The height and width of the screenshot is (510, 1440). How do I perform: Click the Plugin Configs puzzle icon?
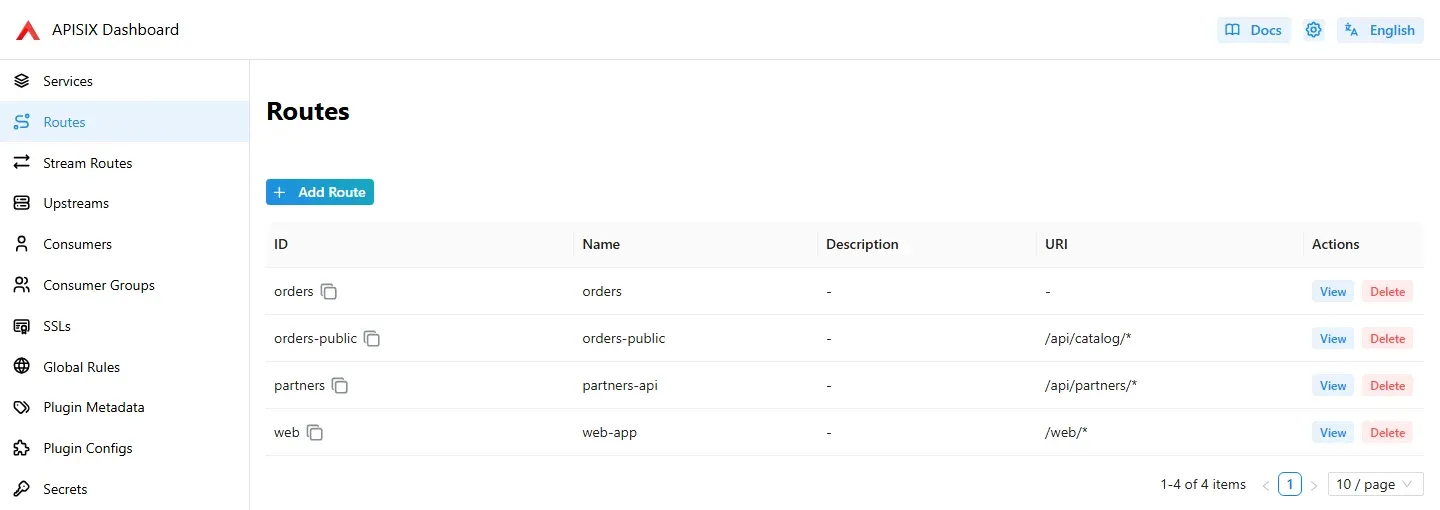tap(22, 448)
